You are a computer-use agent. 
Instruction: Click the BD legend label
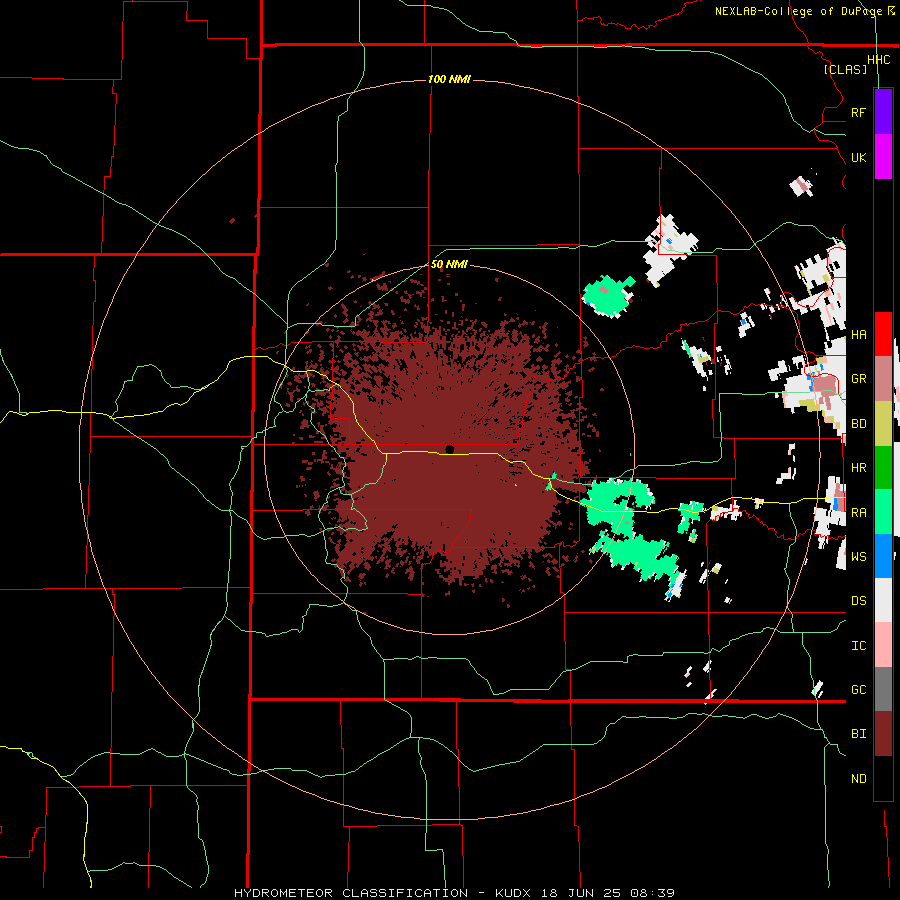point(858,424)
